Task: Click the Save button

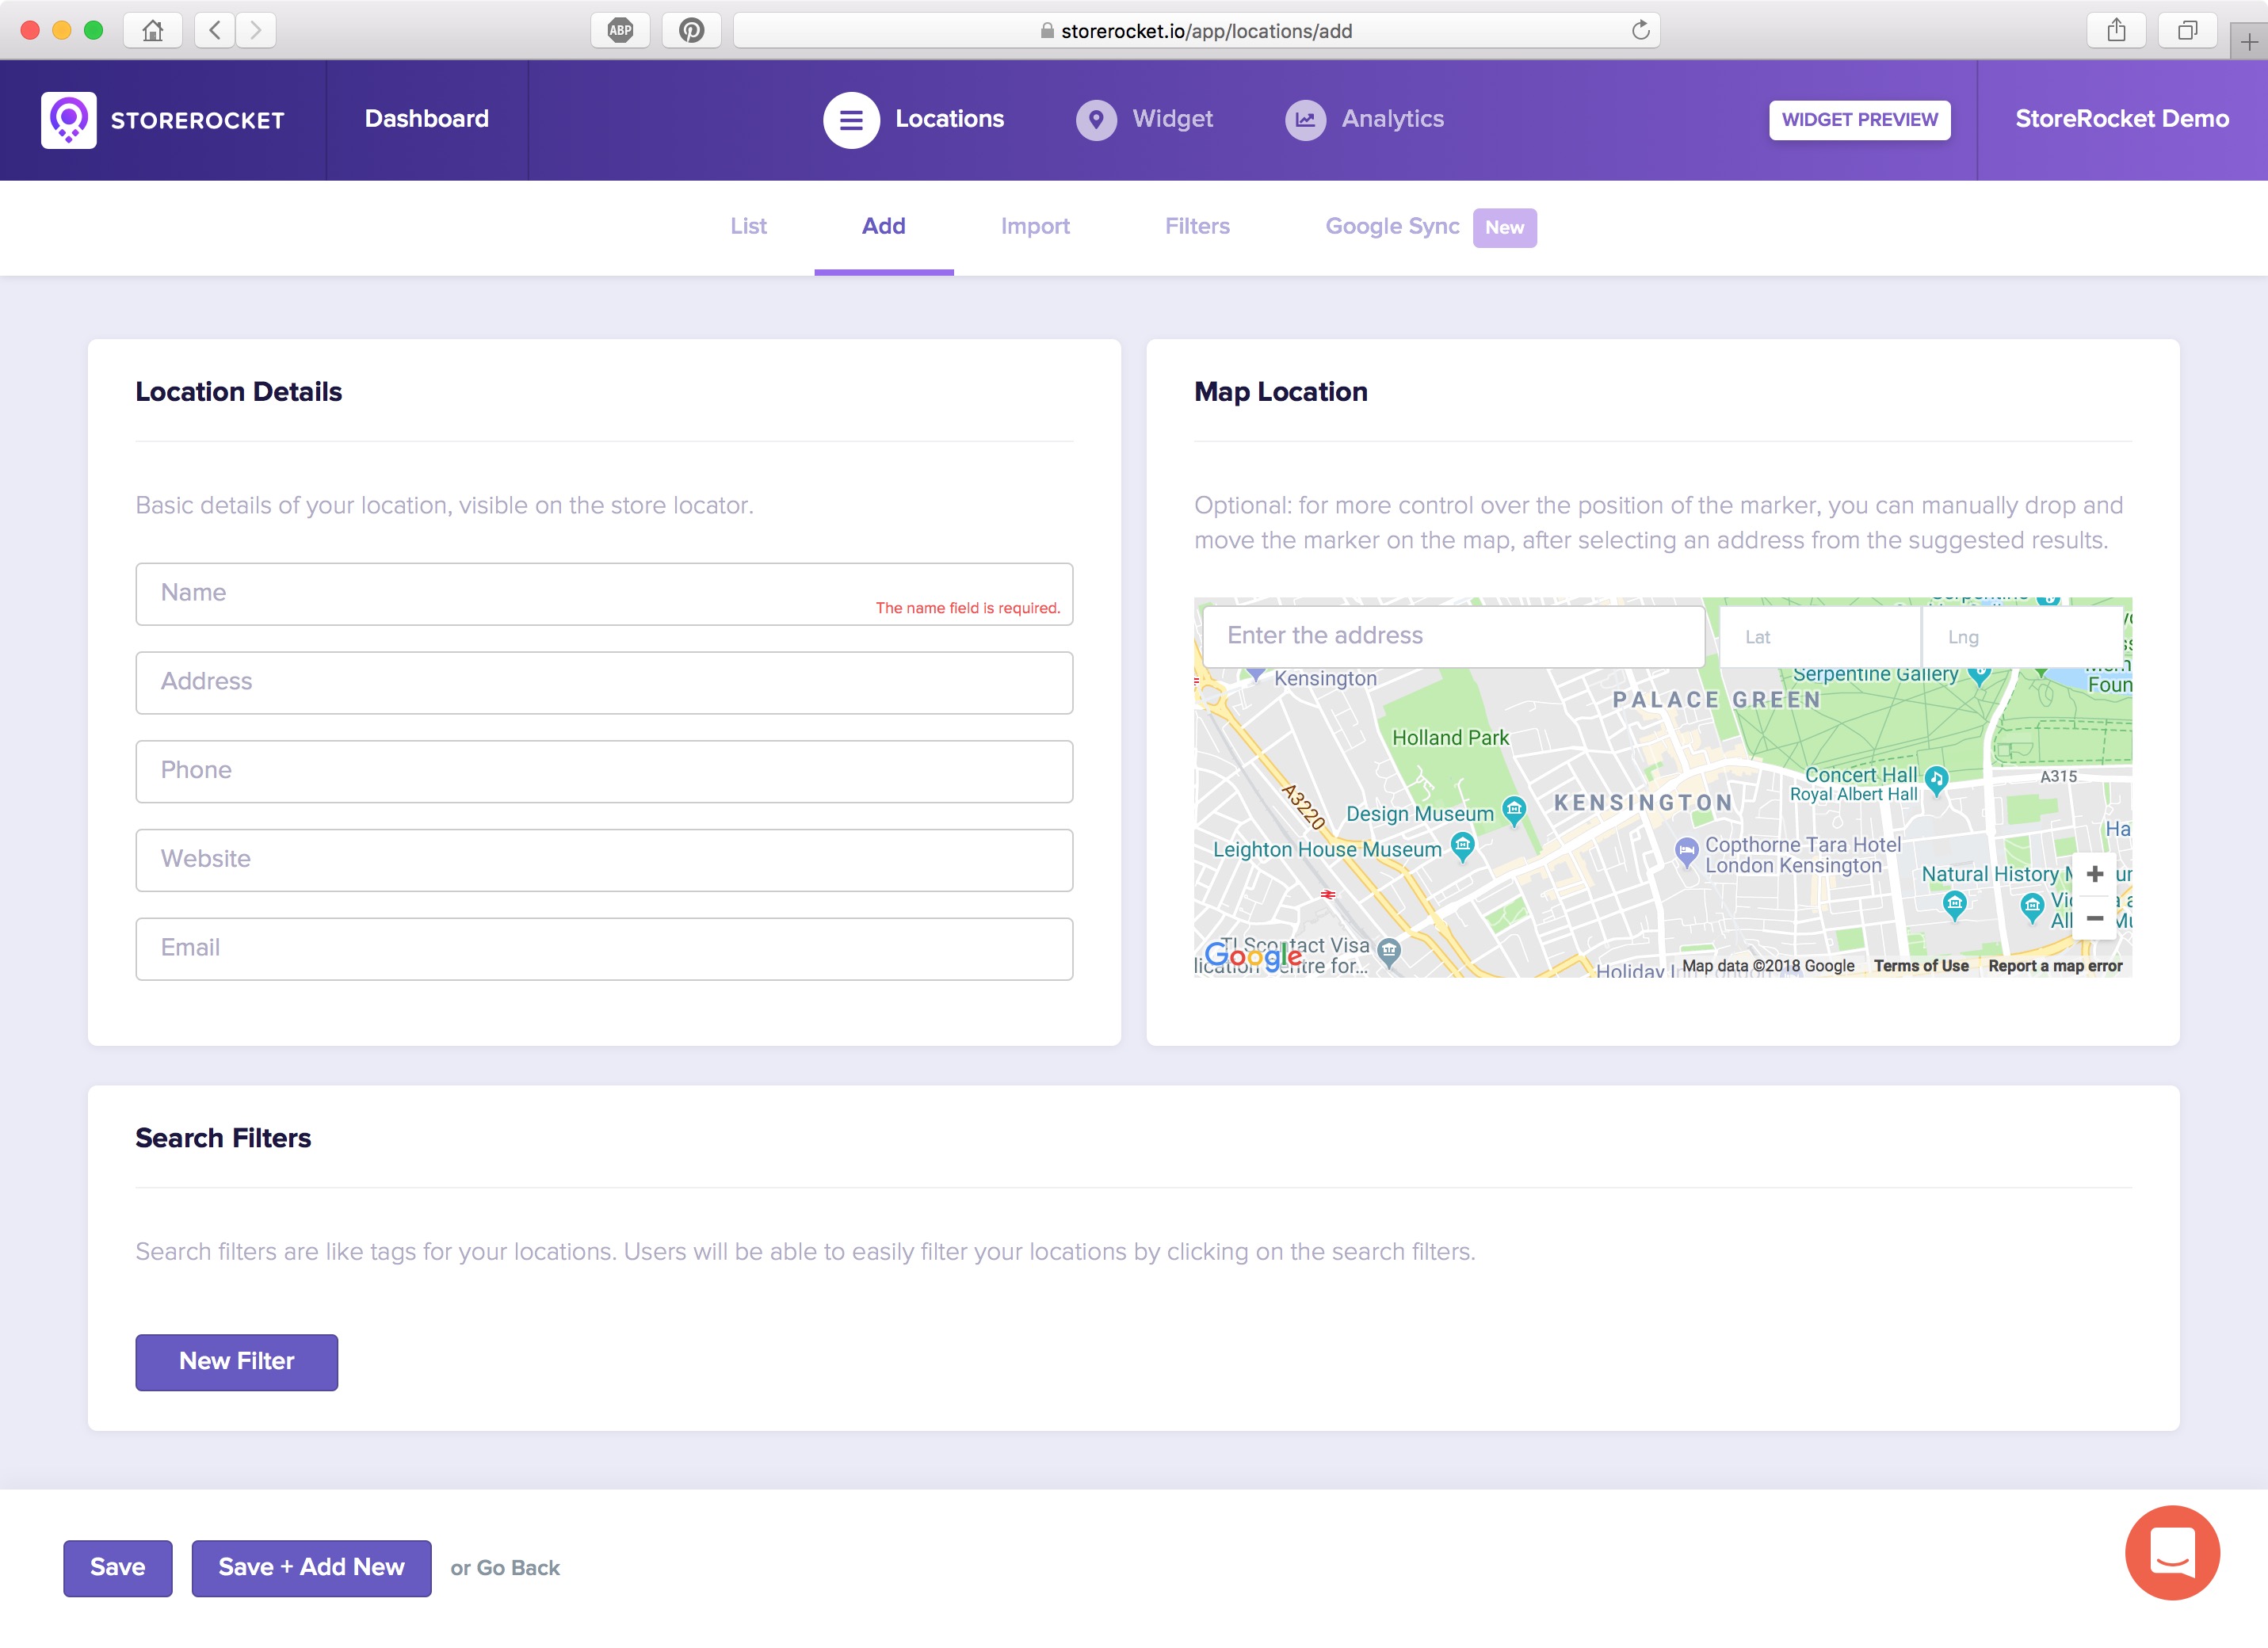Action: click(118, 1567)
